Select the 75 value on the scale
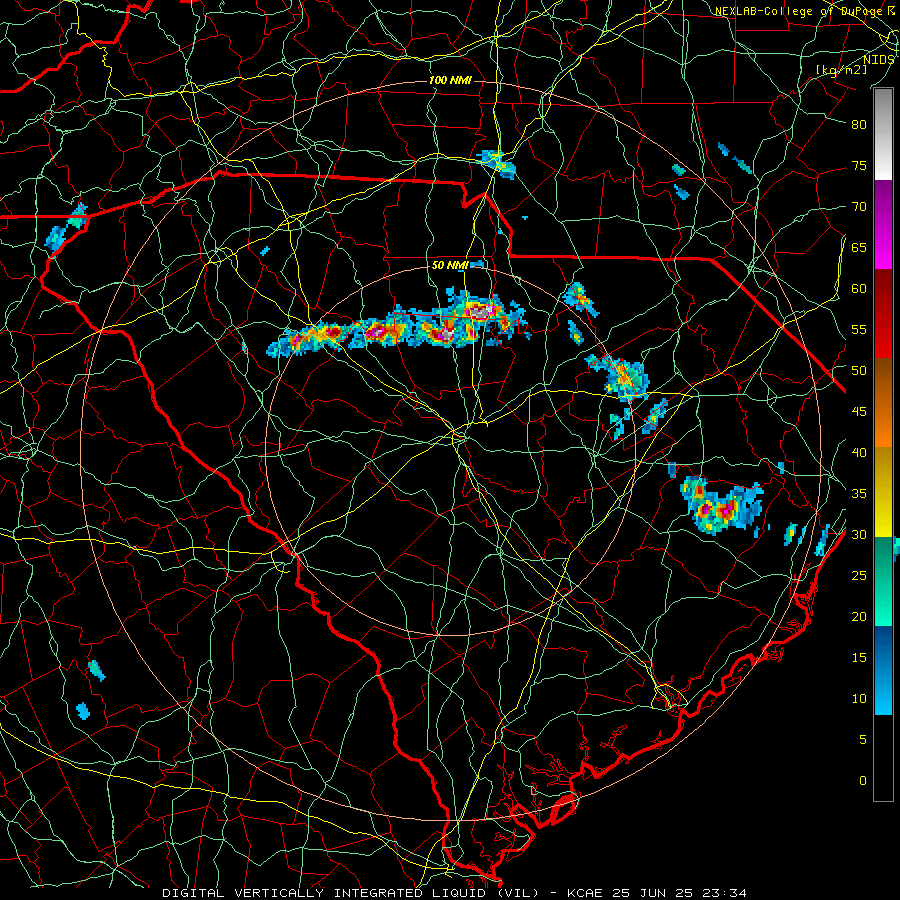The image size is (900, 900). tap(859, 165)
